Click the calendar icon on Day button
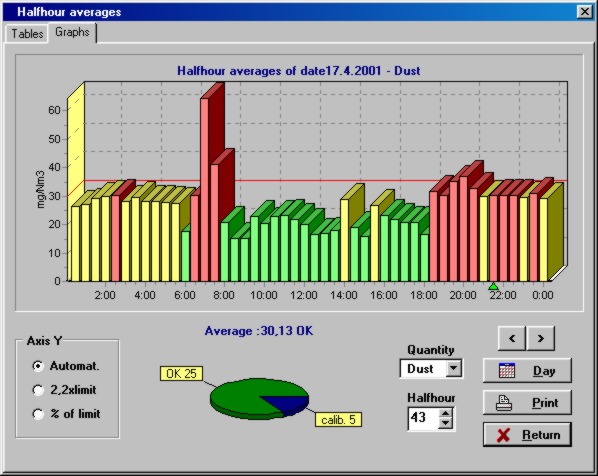 pos(507,370)
